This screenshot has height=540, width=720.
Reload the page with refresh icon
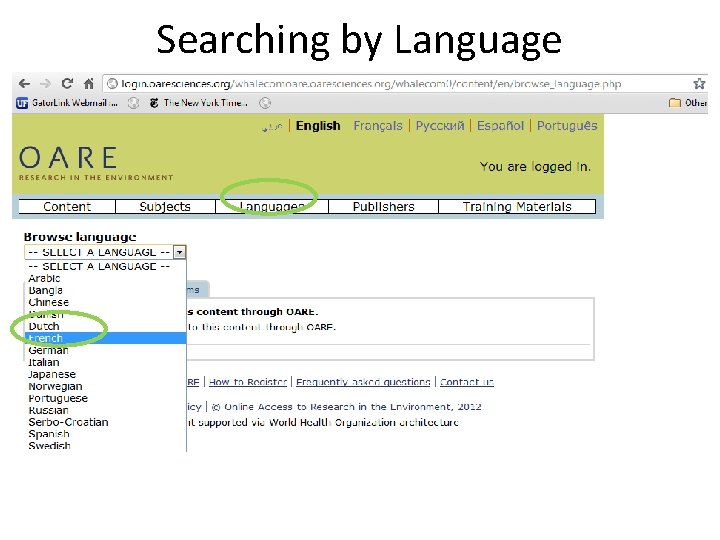[67, 83]
